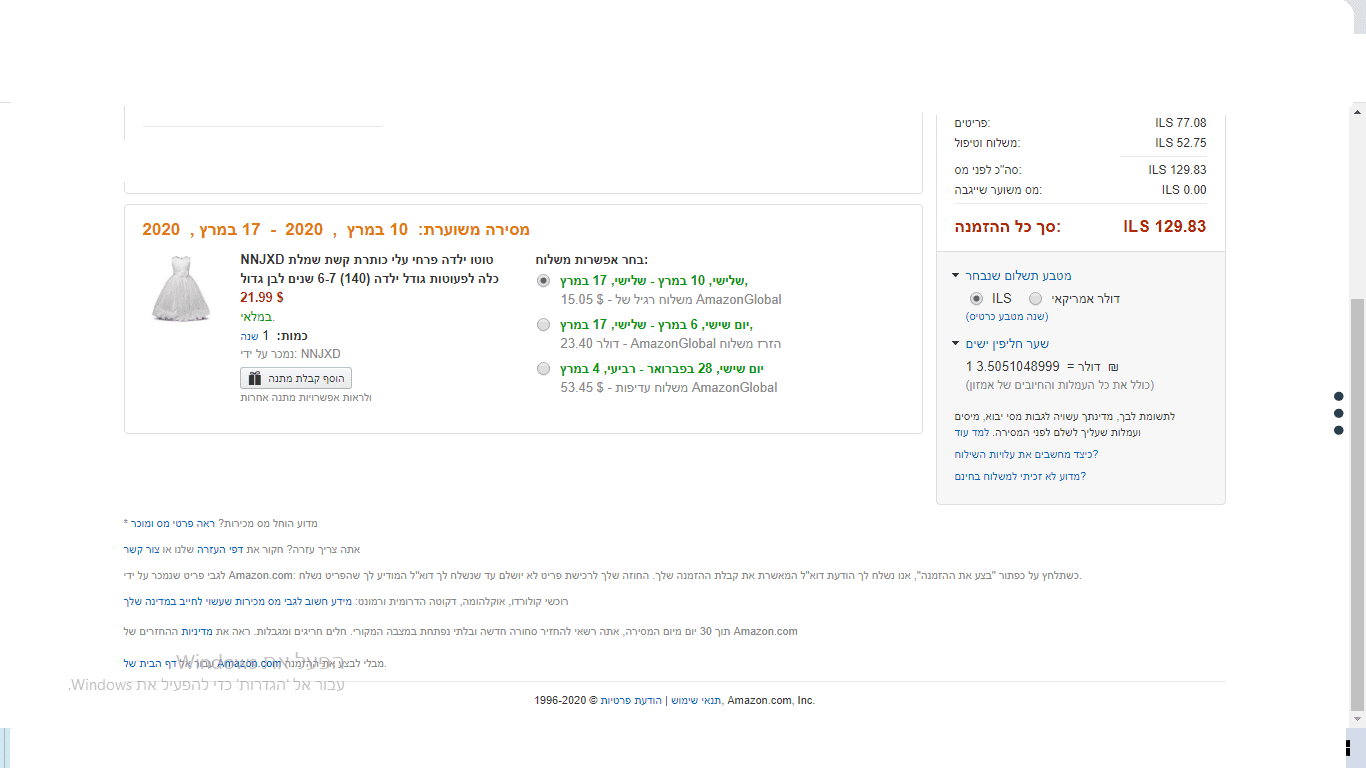Click 'מדוע לא זכיתי למשלוח בחינם?' link
1366x768 pixels.
1020,476
